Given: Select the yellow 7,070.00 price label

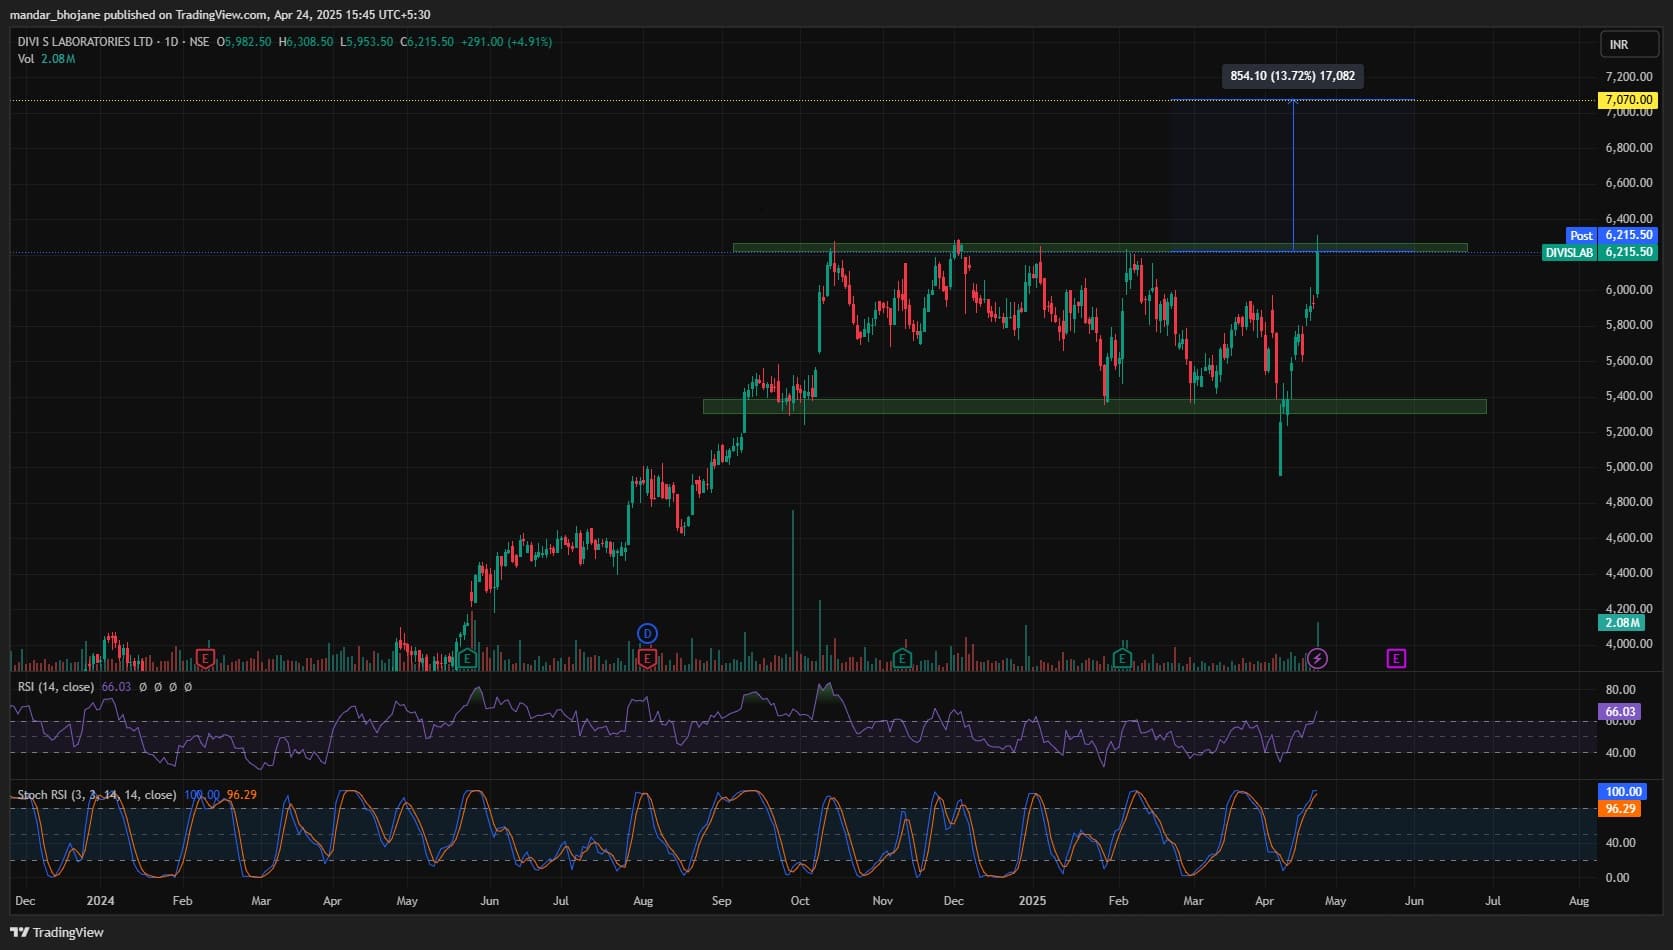Looking at the screenshot, I should point(1627,100).
